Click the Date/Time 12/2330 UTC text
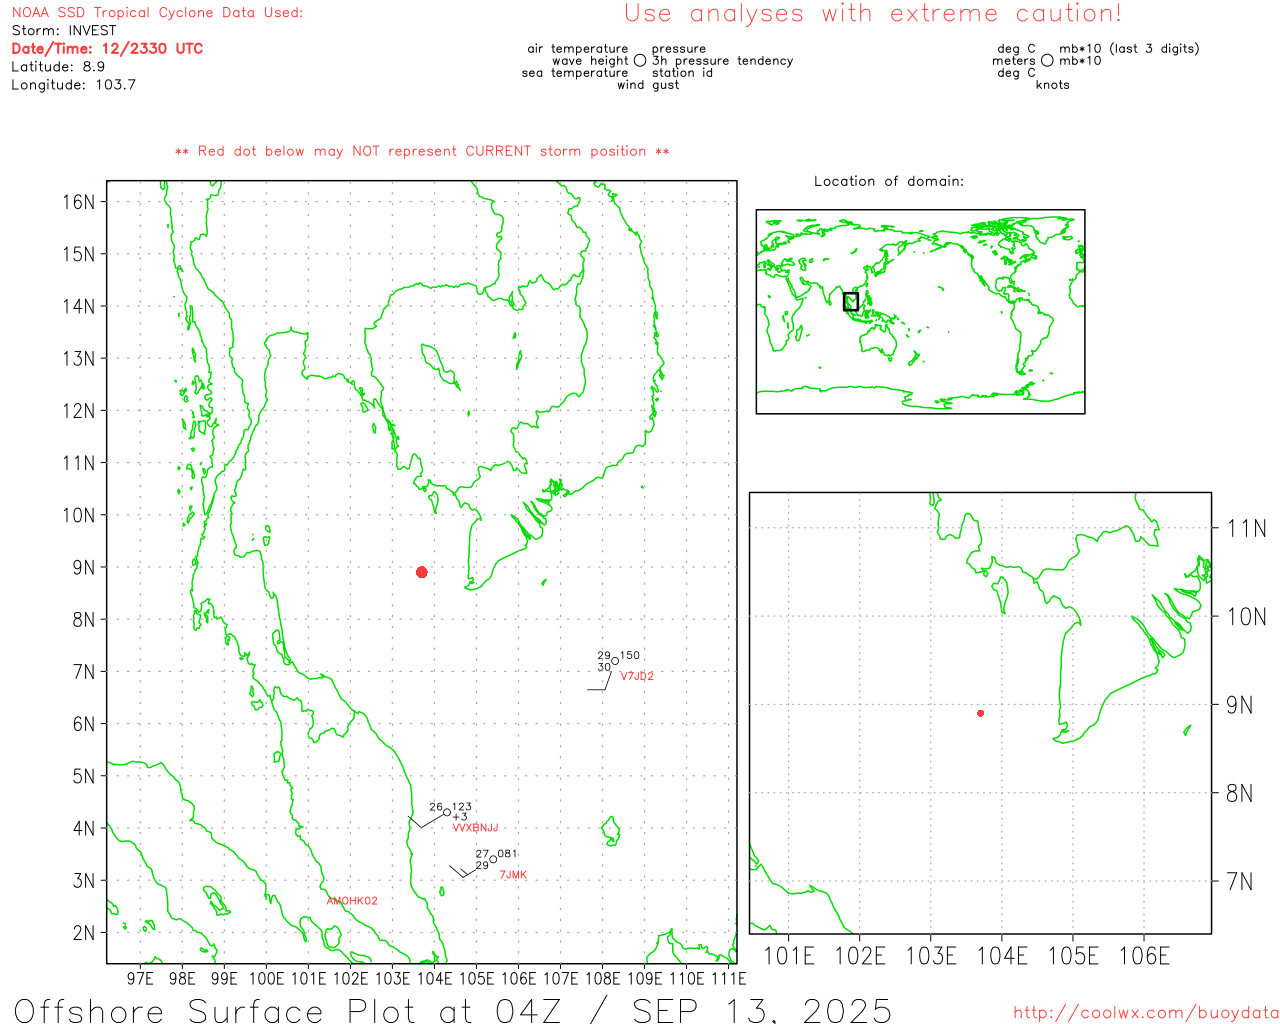1280x1024 pixels. 107,48
